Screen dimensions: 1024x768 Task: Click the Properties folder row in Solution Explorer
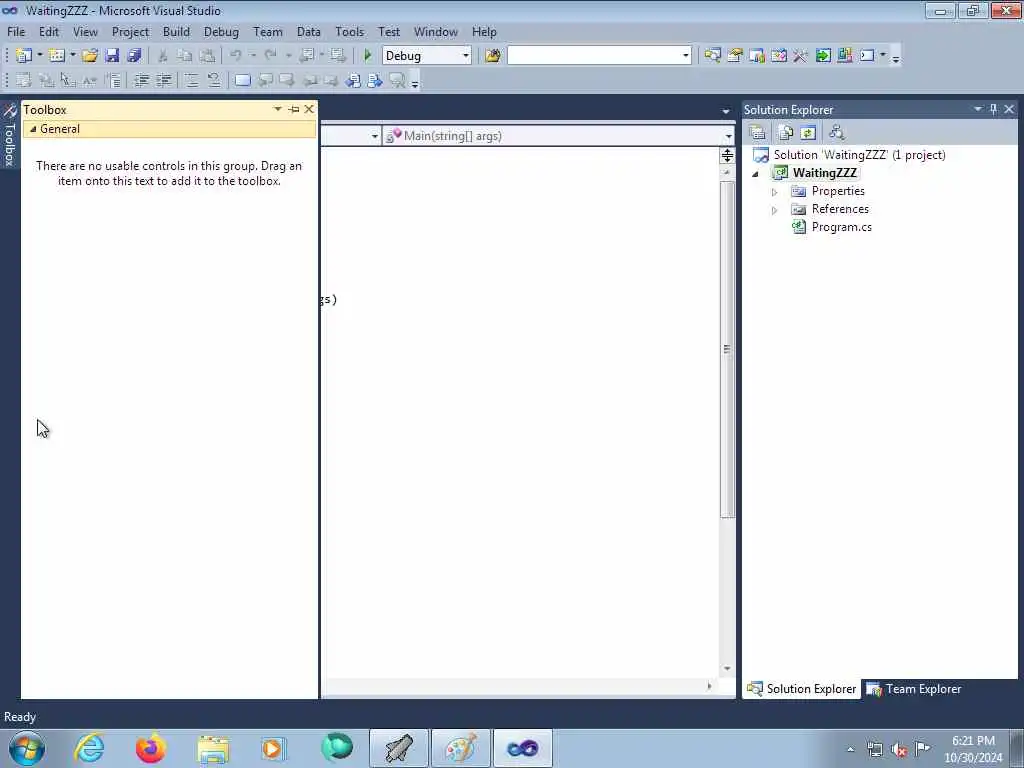(838, 191)
